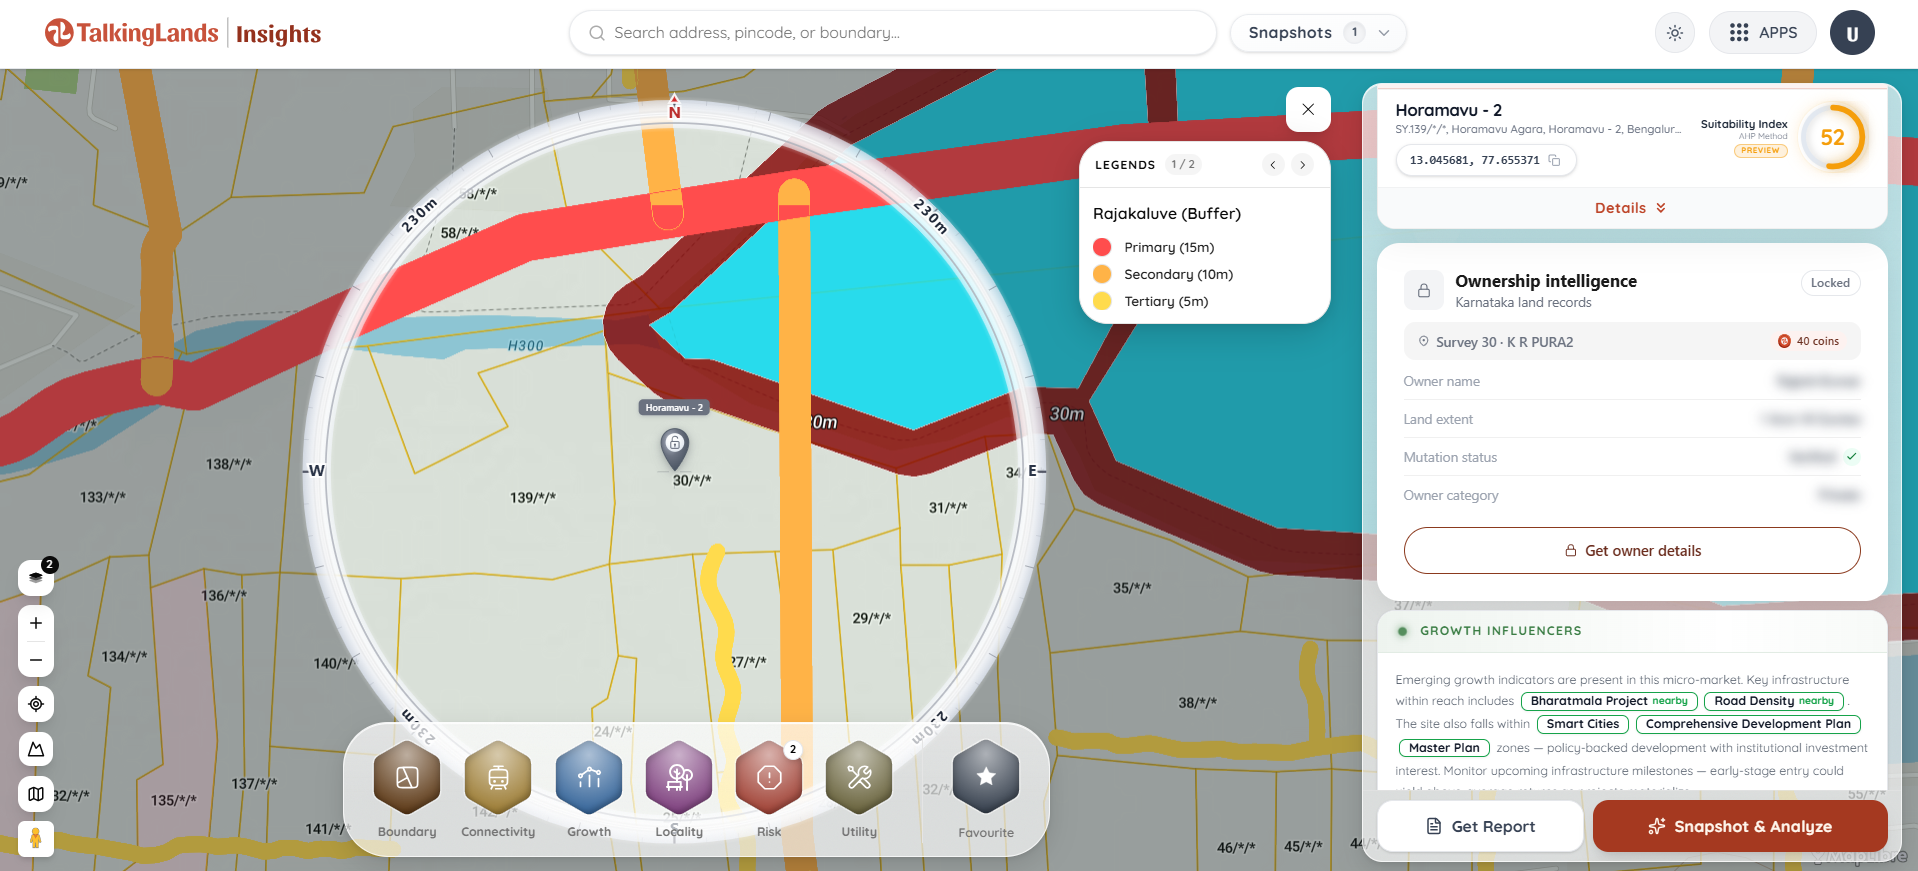Image resolution: width=1918 pixels, height=871 pixels.
Task: Click the TalkingLands Insights logo
Action: coord(183,33)
